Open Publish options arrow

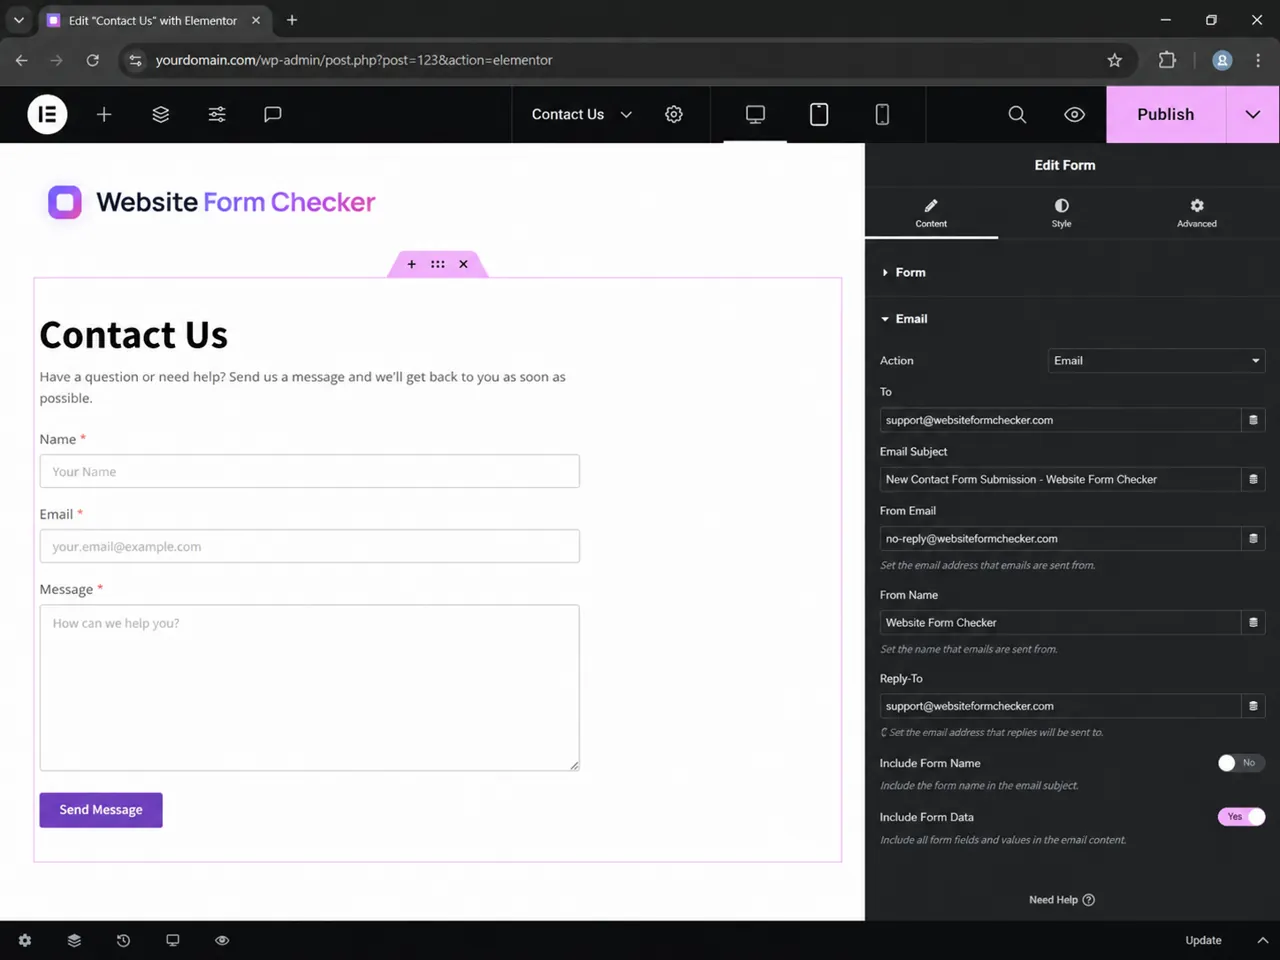click(1253, 114)
